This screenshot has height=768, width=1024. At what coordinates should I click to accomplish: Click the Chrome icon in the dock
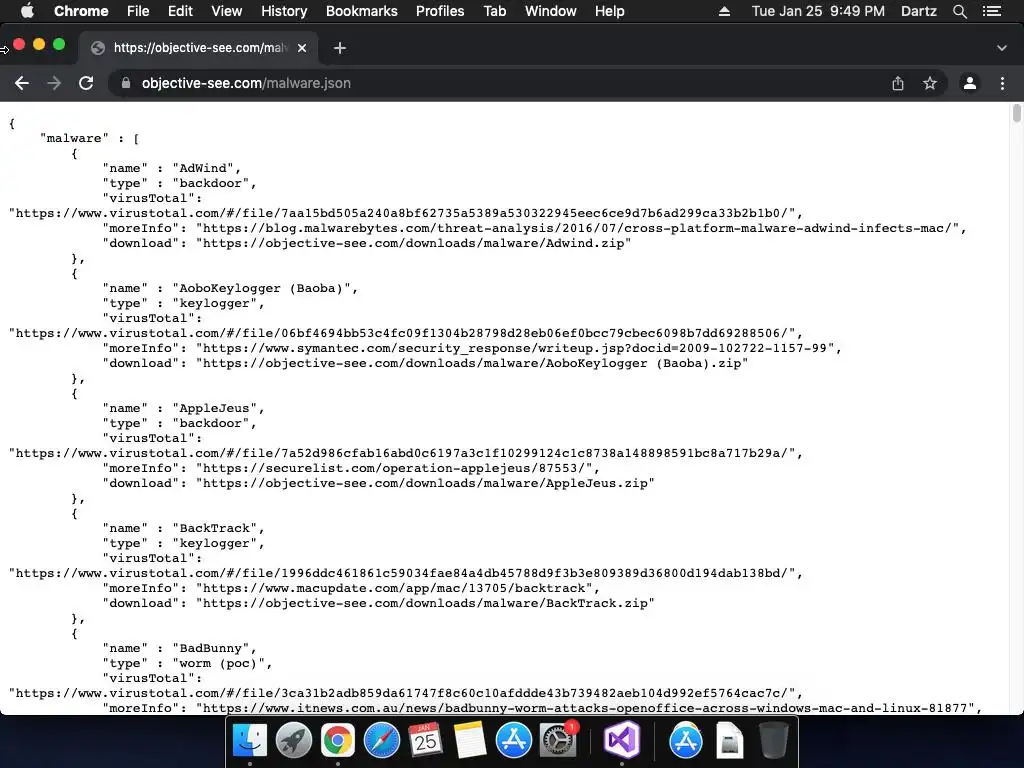pos(338,741)
